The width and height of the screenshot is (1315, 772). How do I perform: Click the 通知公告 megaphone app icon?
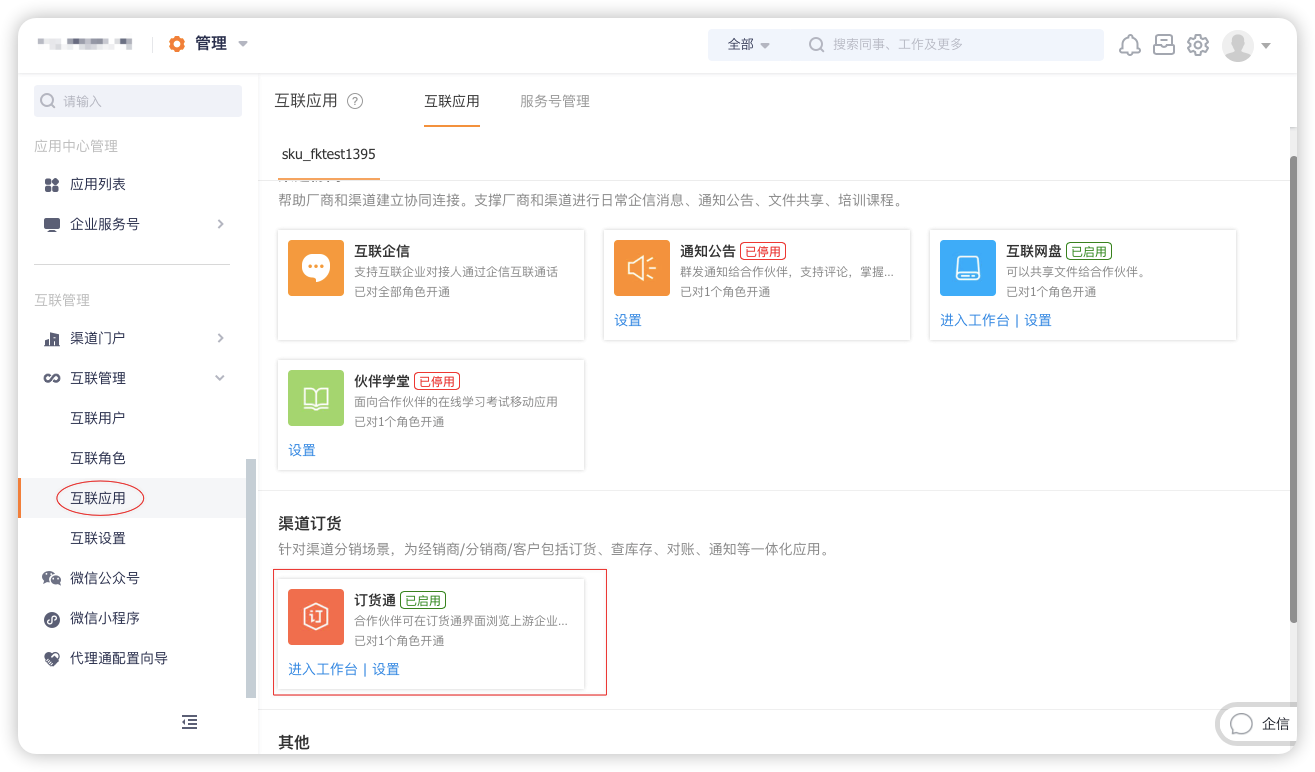[x=642, y=268]
